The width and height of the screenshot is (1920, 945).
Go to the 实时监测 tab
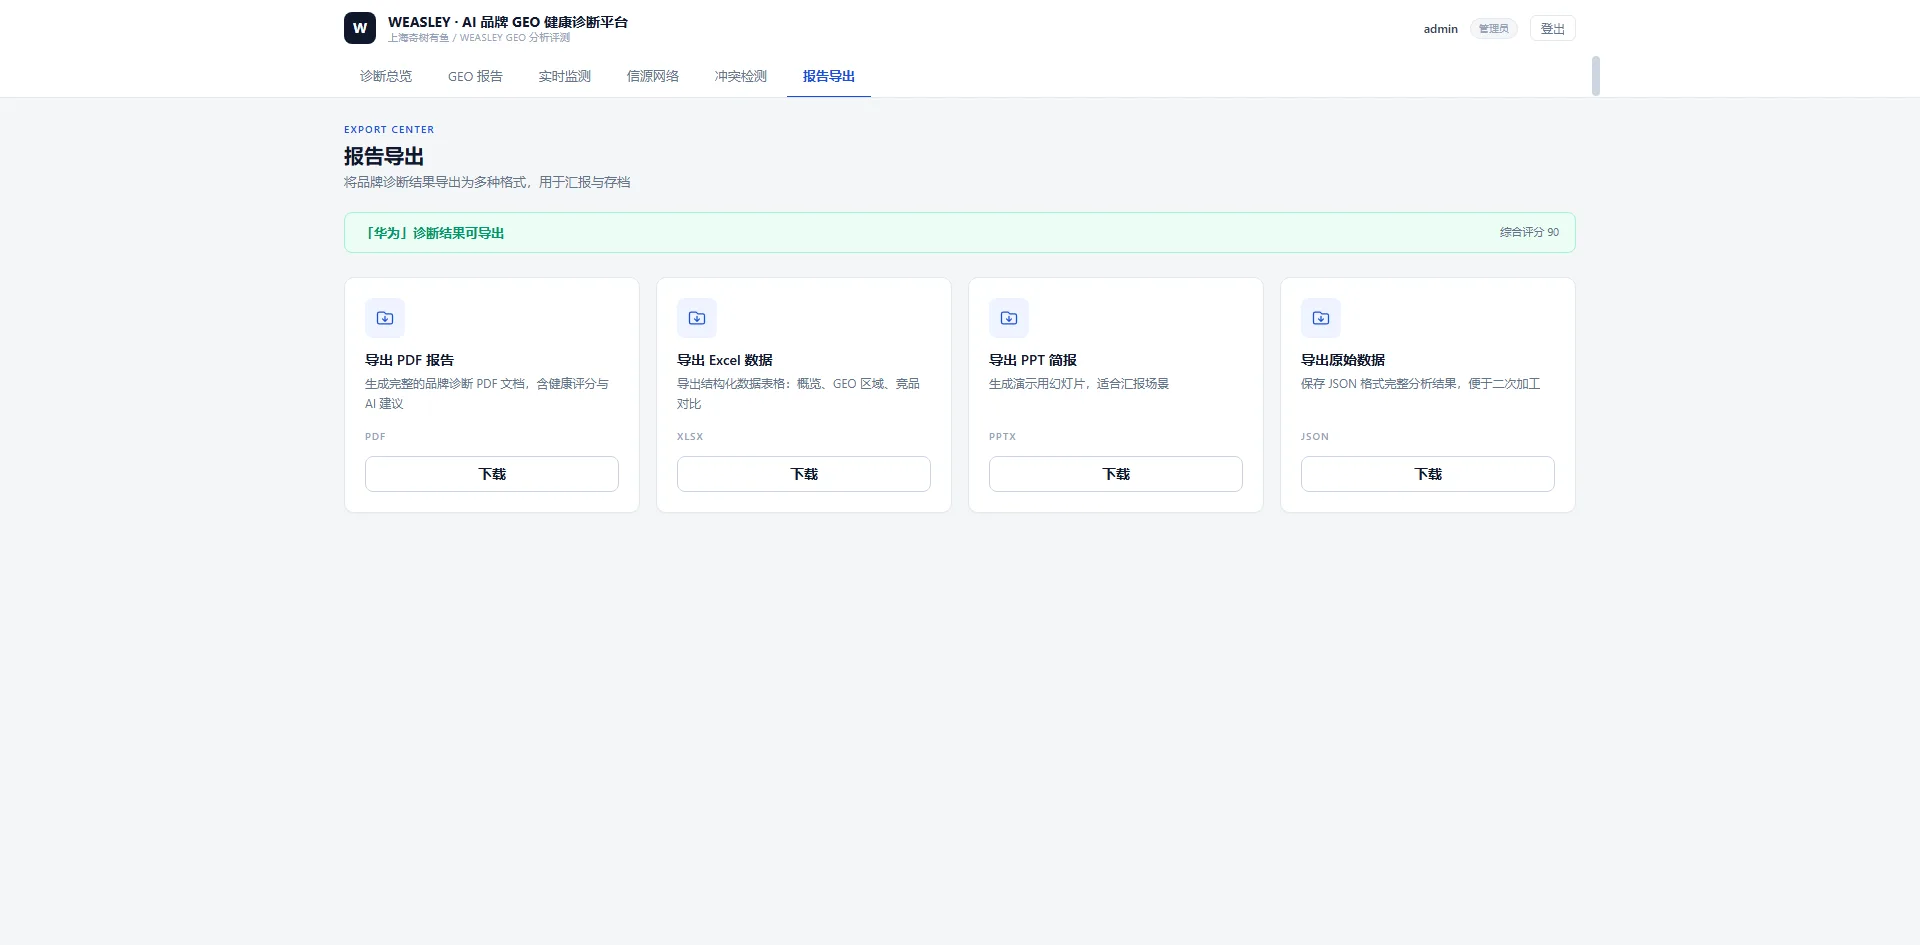click(x=565, y=76)
